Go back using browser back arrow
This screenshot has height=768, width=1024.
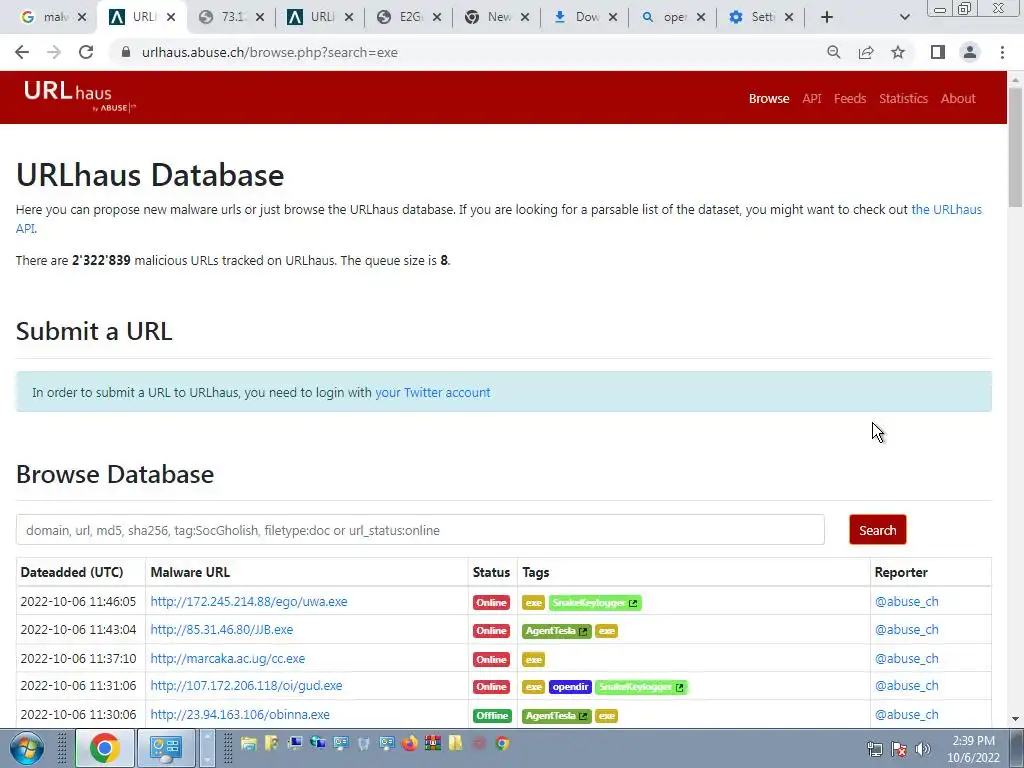click(22, 52)
